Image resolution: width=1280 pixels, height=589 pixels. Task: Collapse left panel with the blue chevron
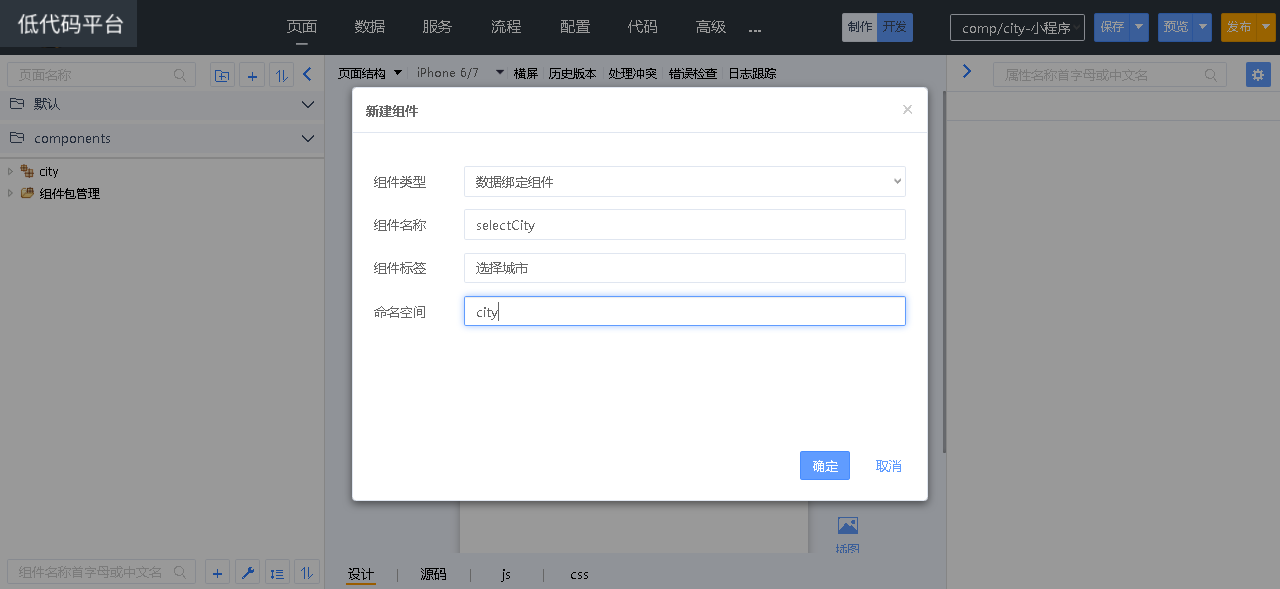tap(307, 74)
